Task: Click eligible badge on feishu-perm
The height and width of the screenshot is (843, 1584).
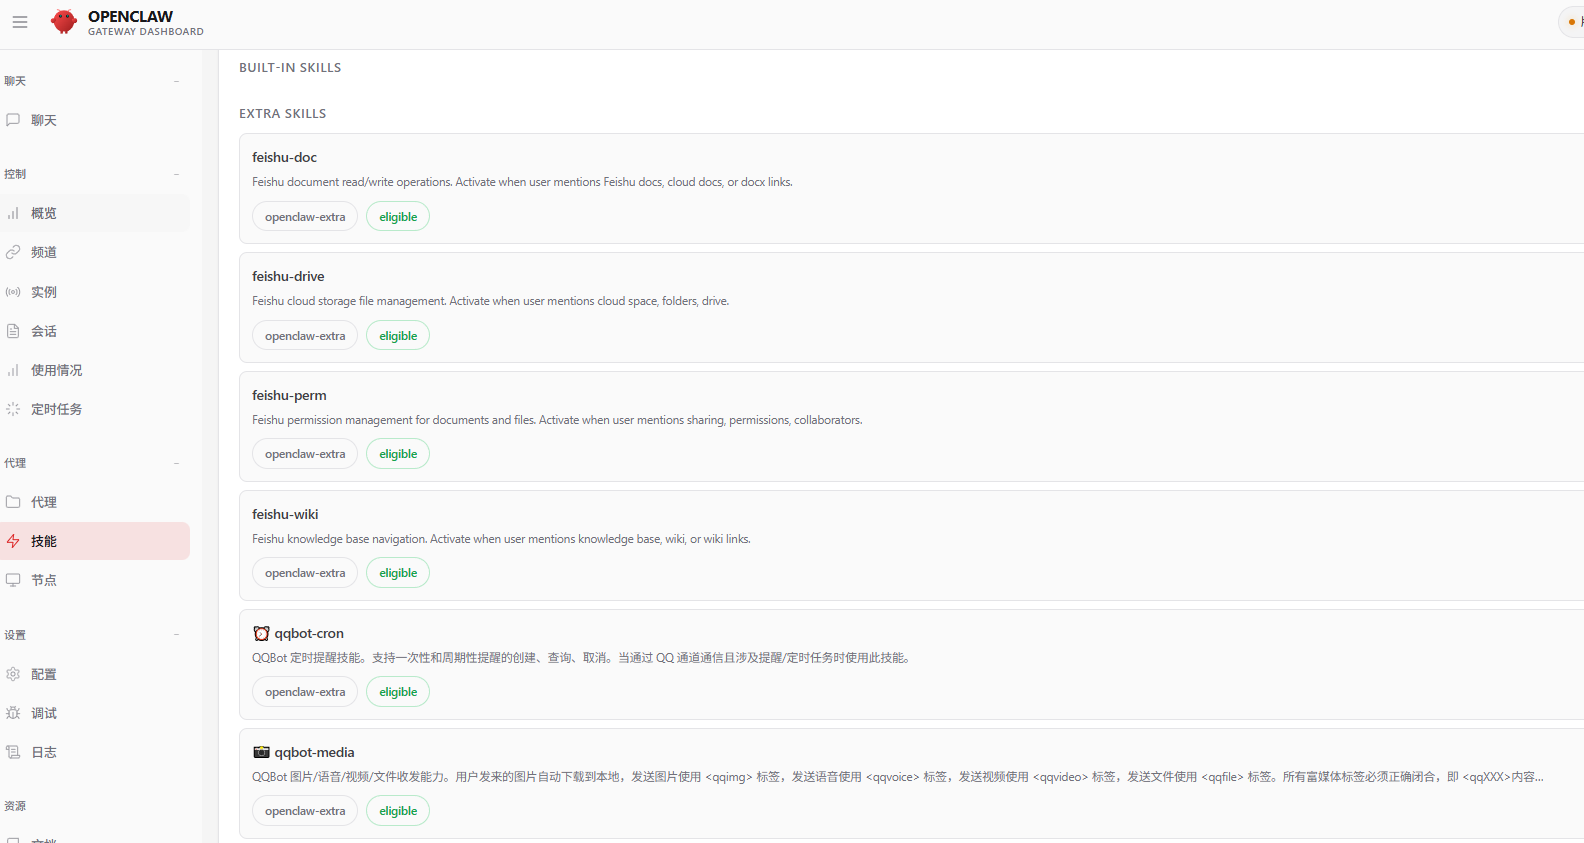Action: [398, 454]
